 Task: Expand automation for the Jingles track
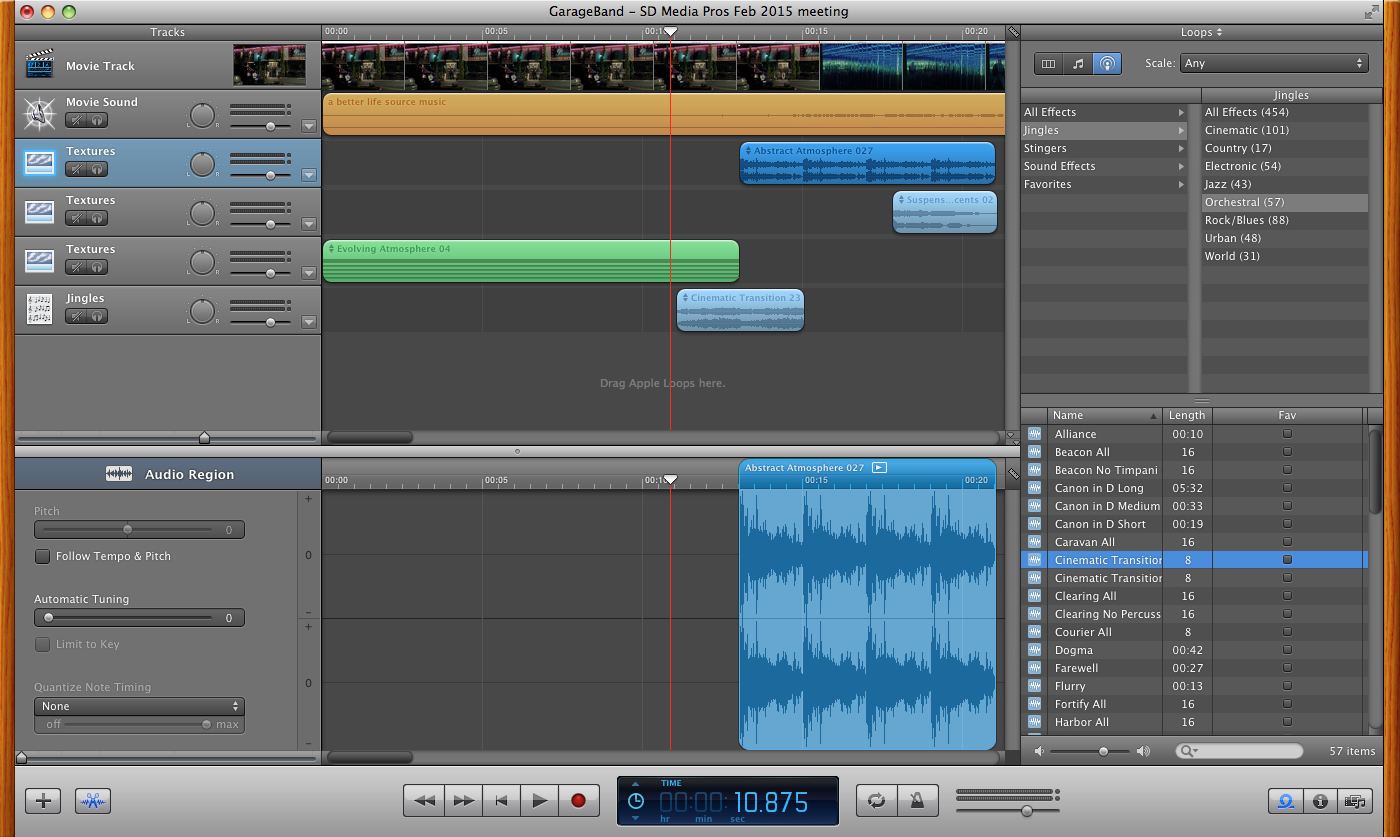[309, 322]
